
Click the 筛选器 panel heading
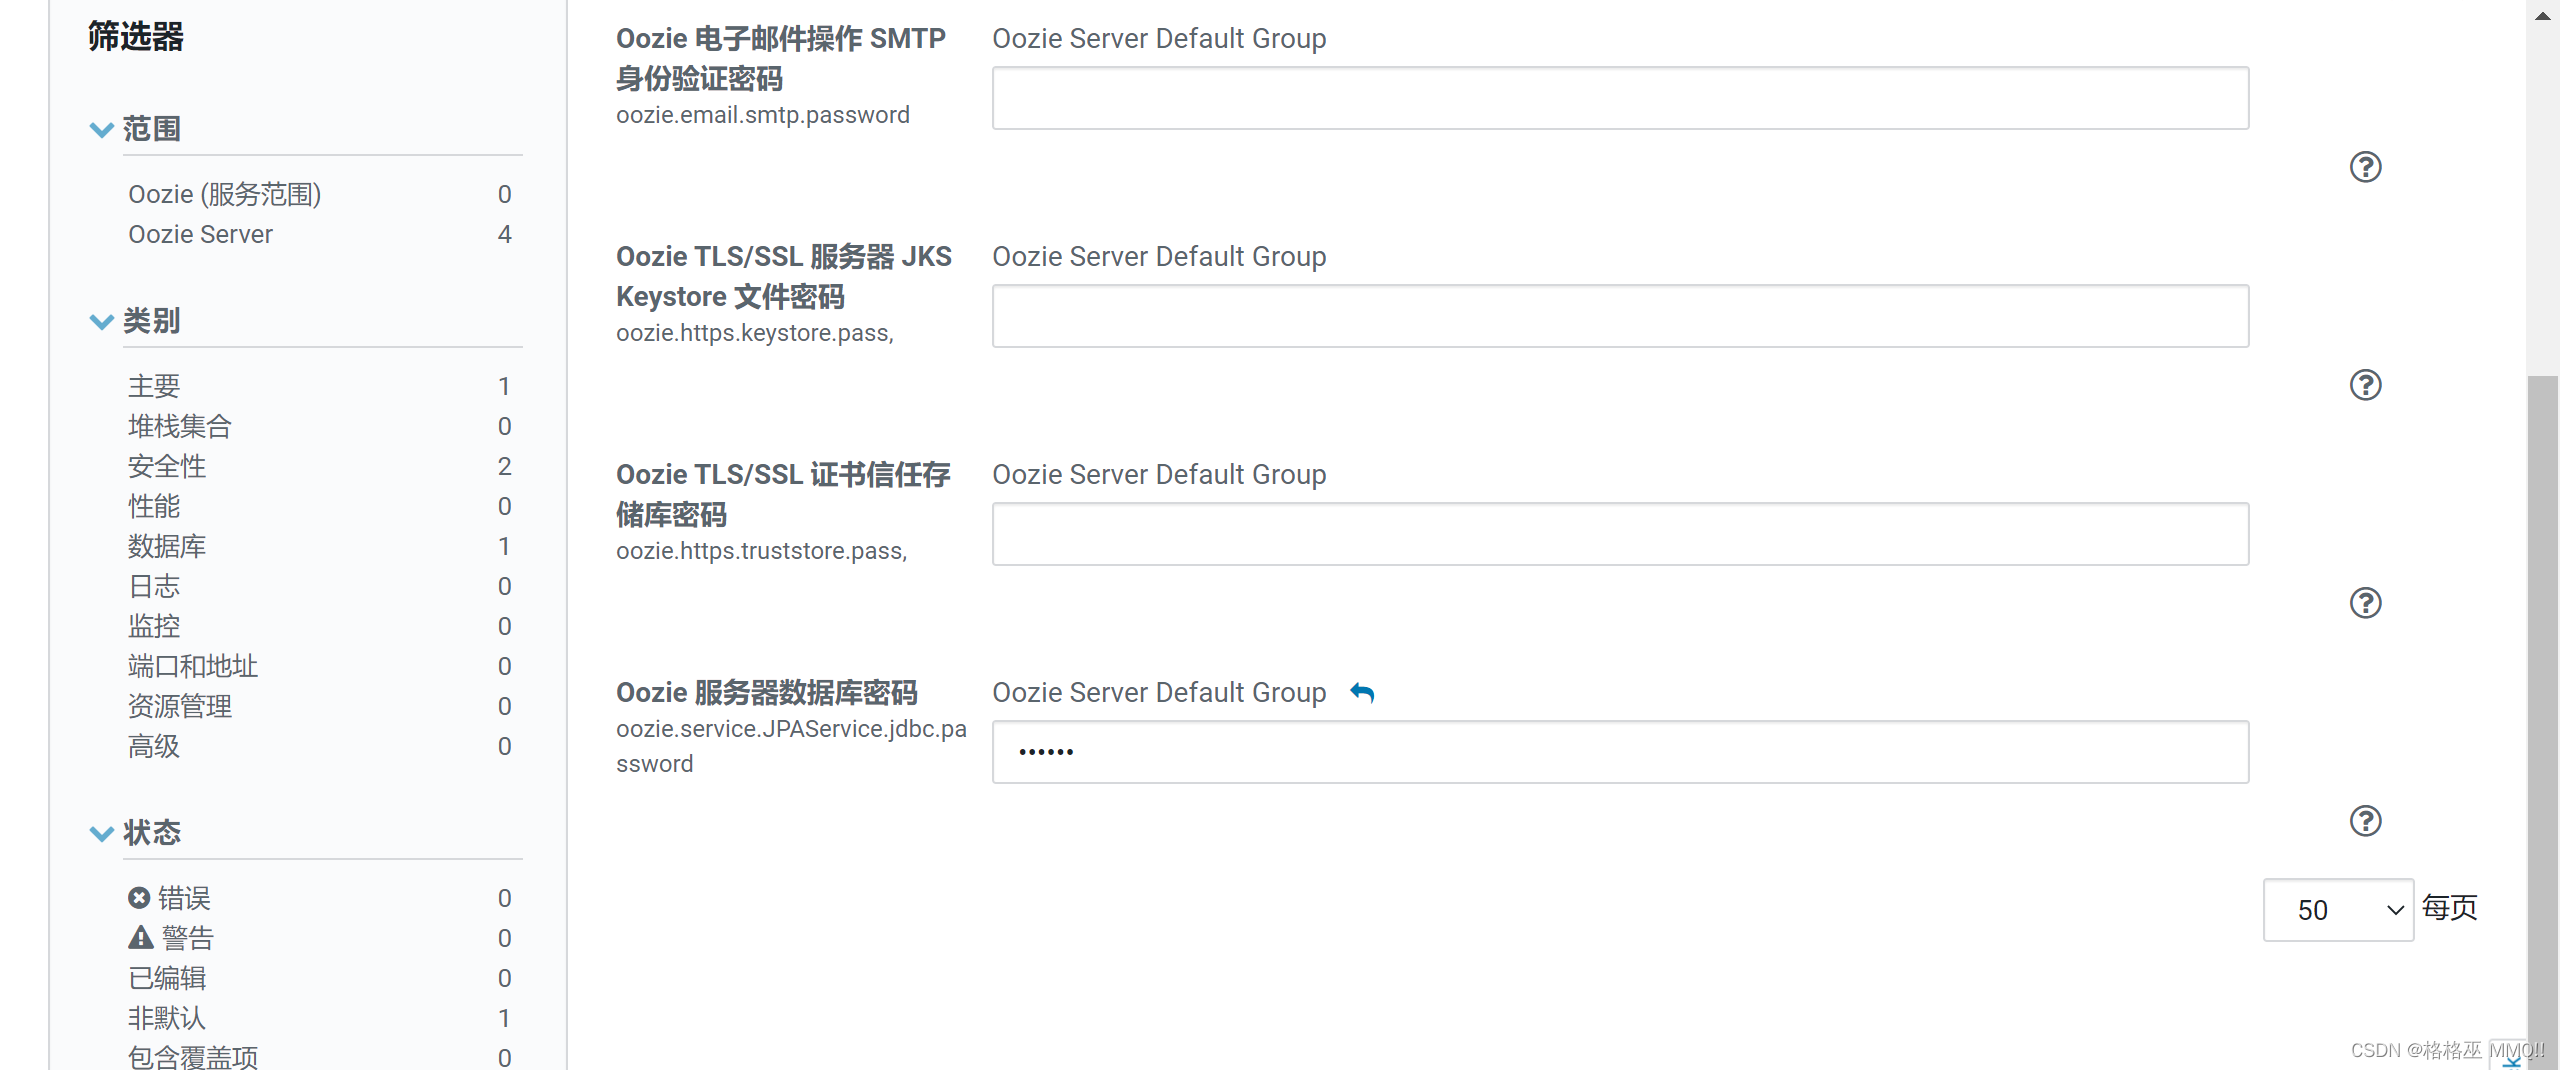[136, 36]
